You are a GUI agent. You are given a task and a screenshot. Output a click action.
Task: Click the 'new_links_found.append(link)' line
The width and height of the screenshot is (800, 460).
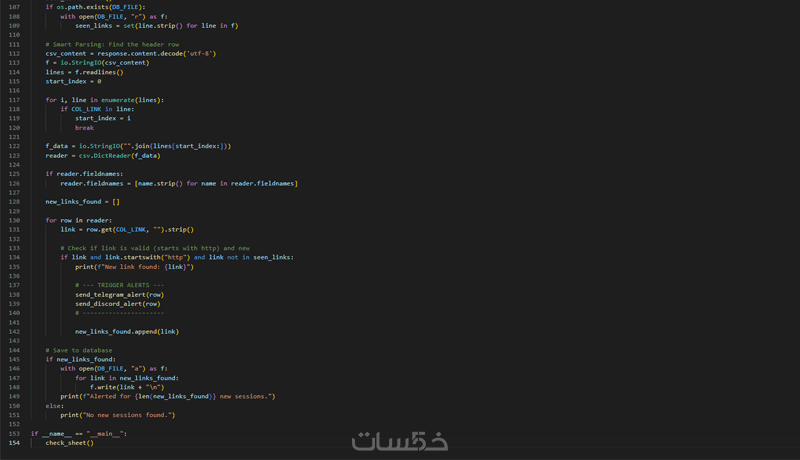point(127,331)
